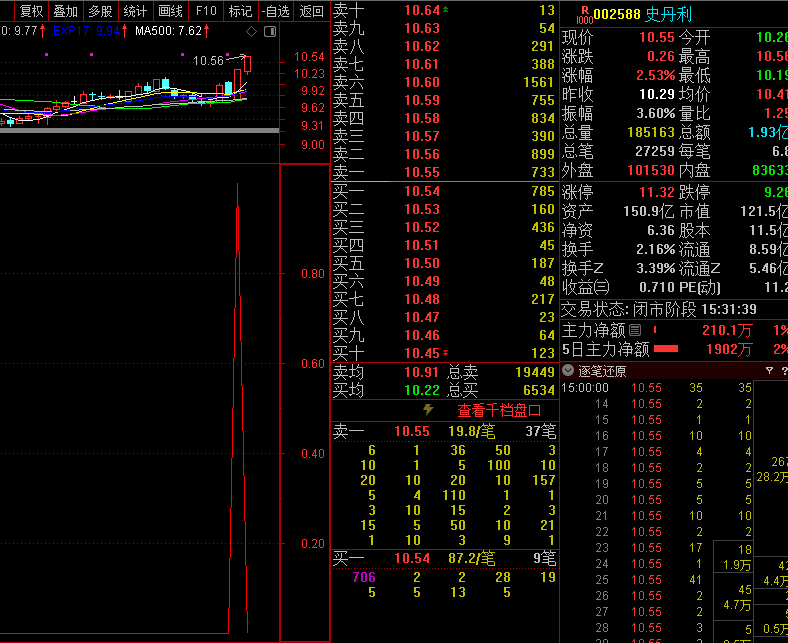The image size is (788, 643).
Task: Open the 主力净额 detail list icon
Action: (634, 330)
